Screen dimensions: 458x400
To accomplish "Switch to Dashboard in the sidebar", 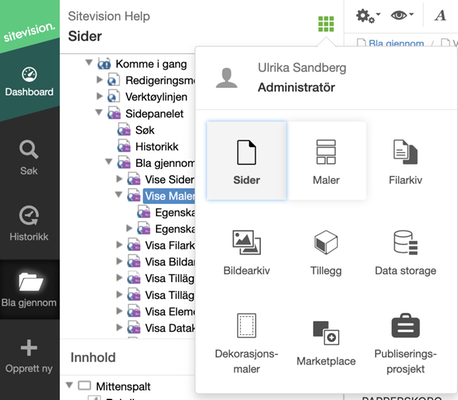I will [x=29, y=82].
